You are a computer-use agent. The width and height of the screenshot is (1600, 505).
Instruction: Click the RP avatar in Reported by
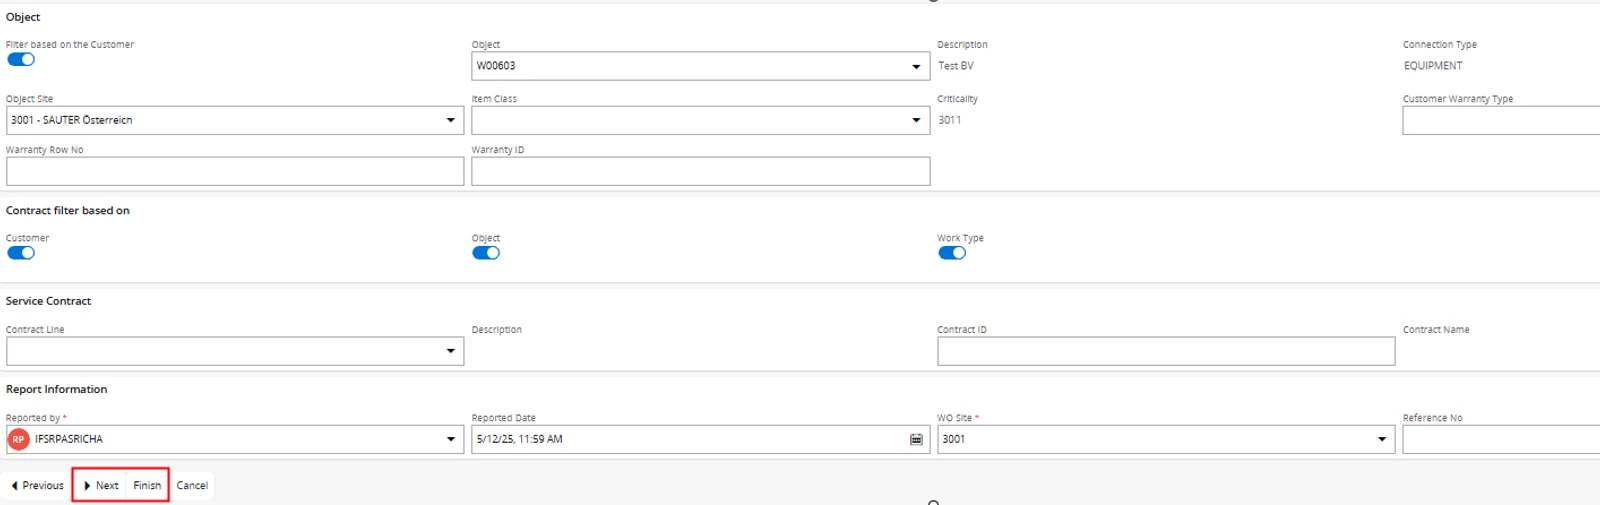click(x=18, y=439)
